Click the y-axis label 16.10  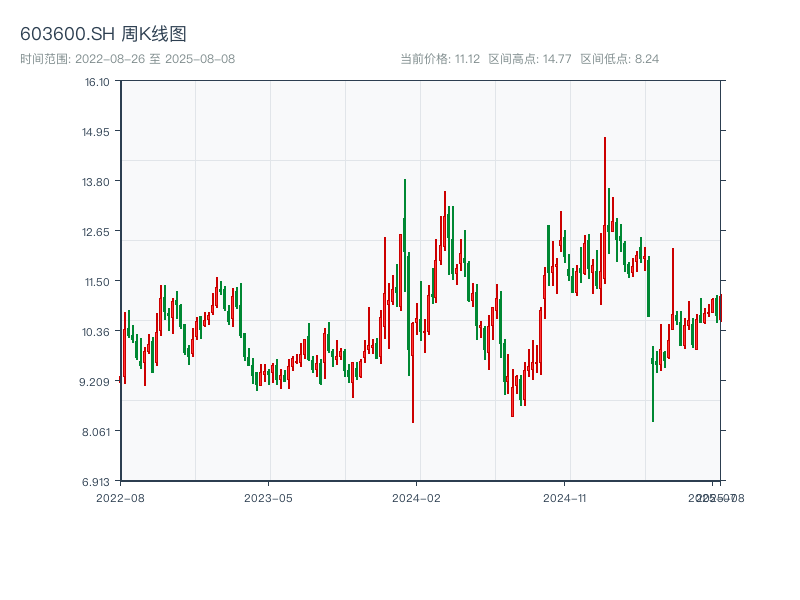(97, 82)
